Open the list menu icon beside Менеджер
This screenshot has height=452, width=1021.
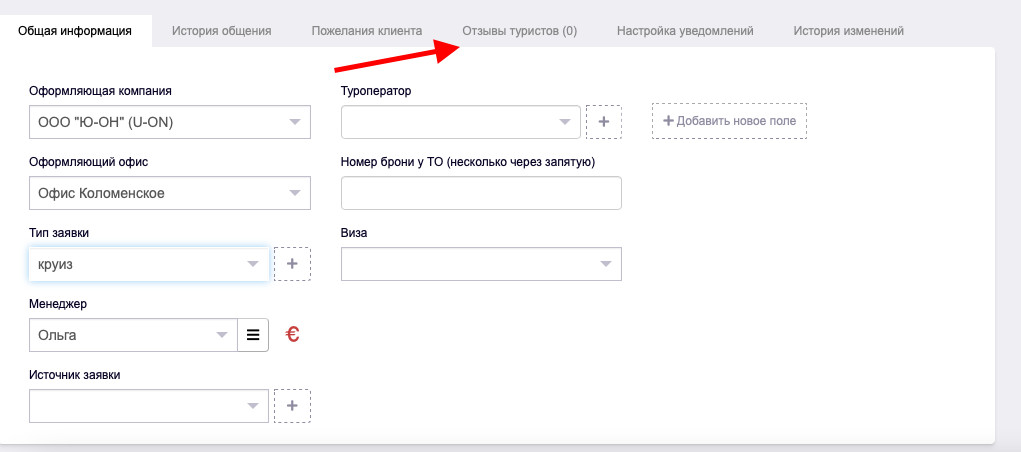(253, 335)
